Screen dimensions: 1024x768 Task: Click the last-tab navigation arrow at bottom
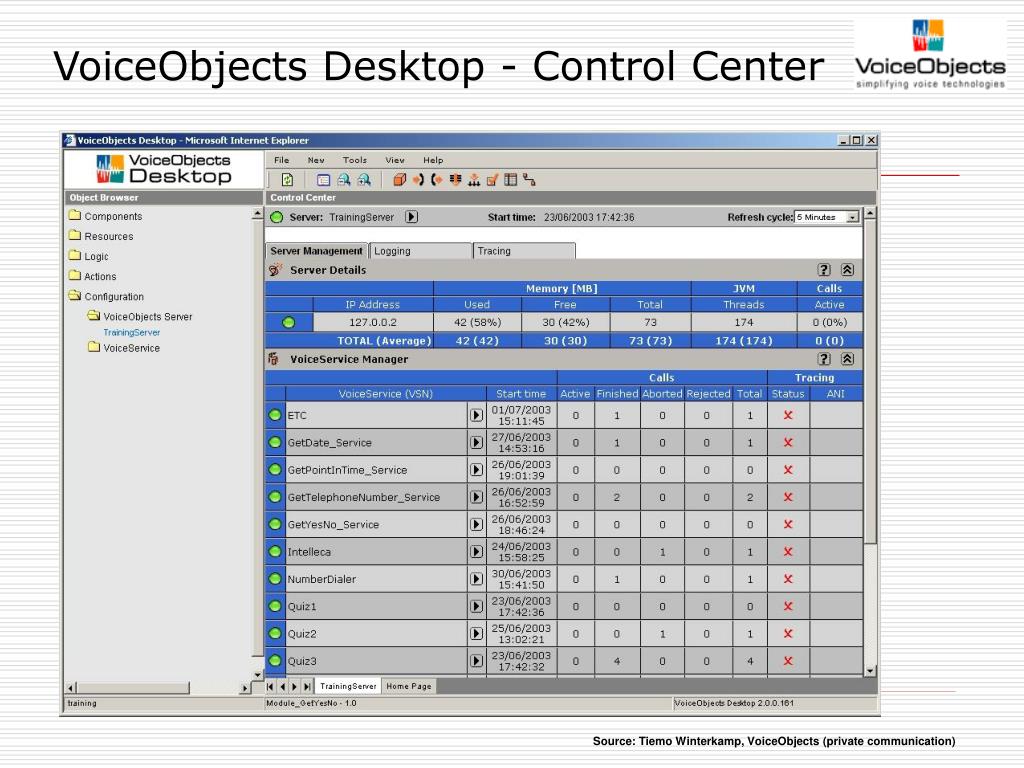(x=307, y=686)
